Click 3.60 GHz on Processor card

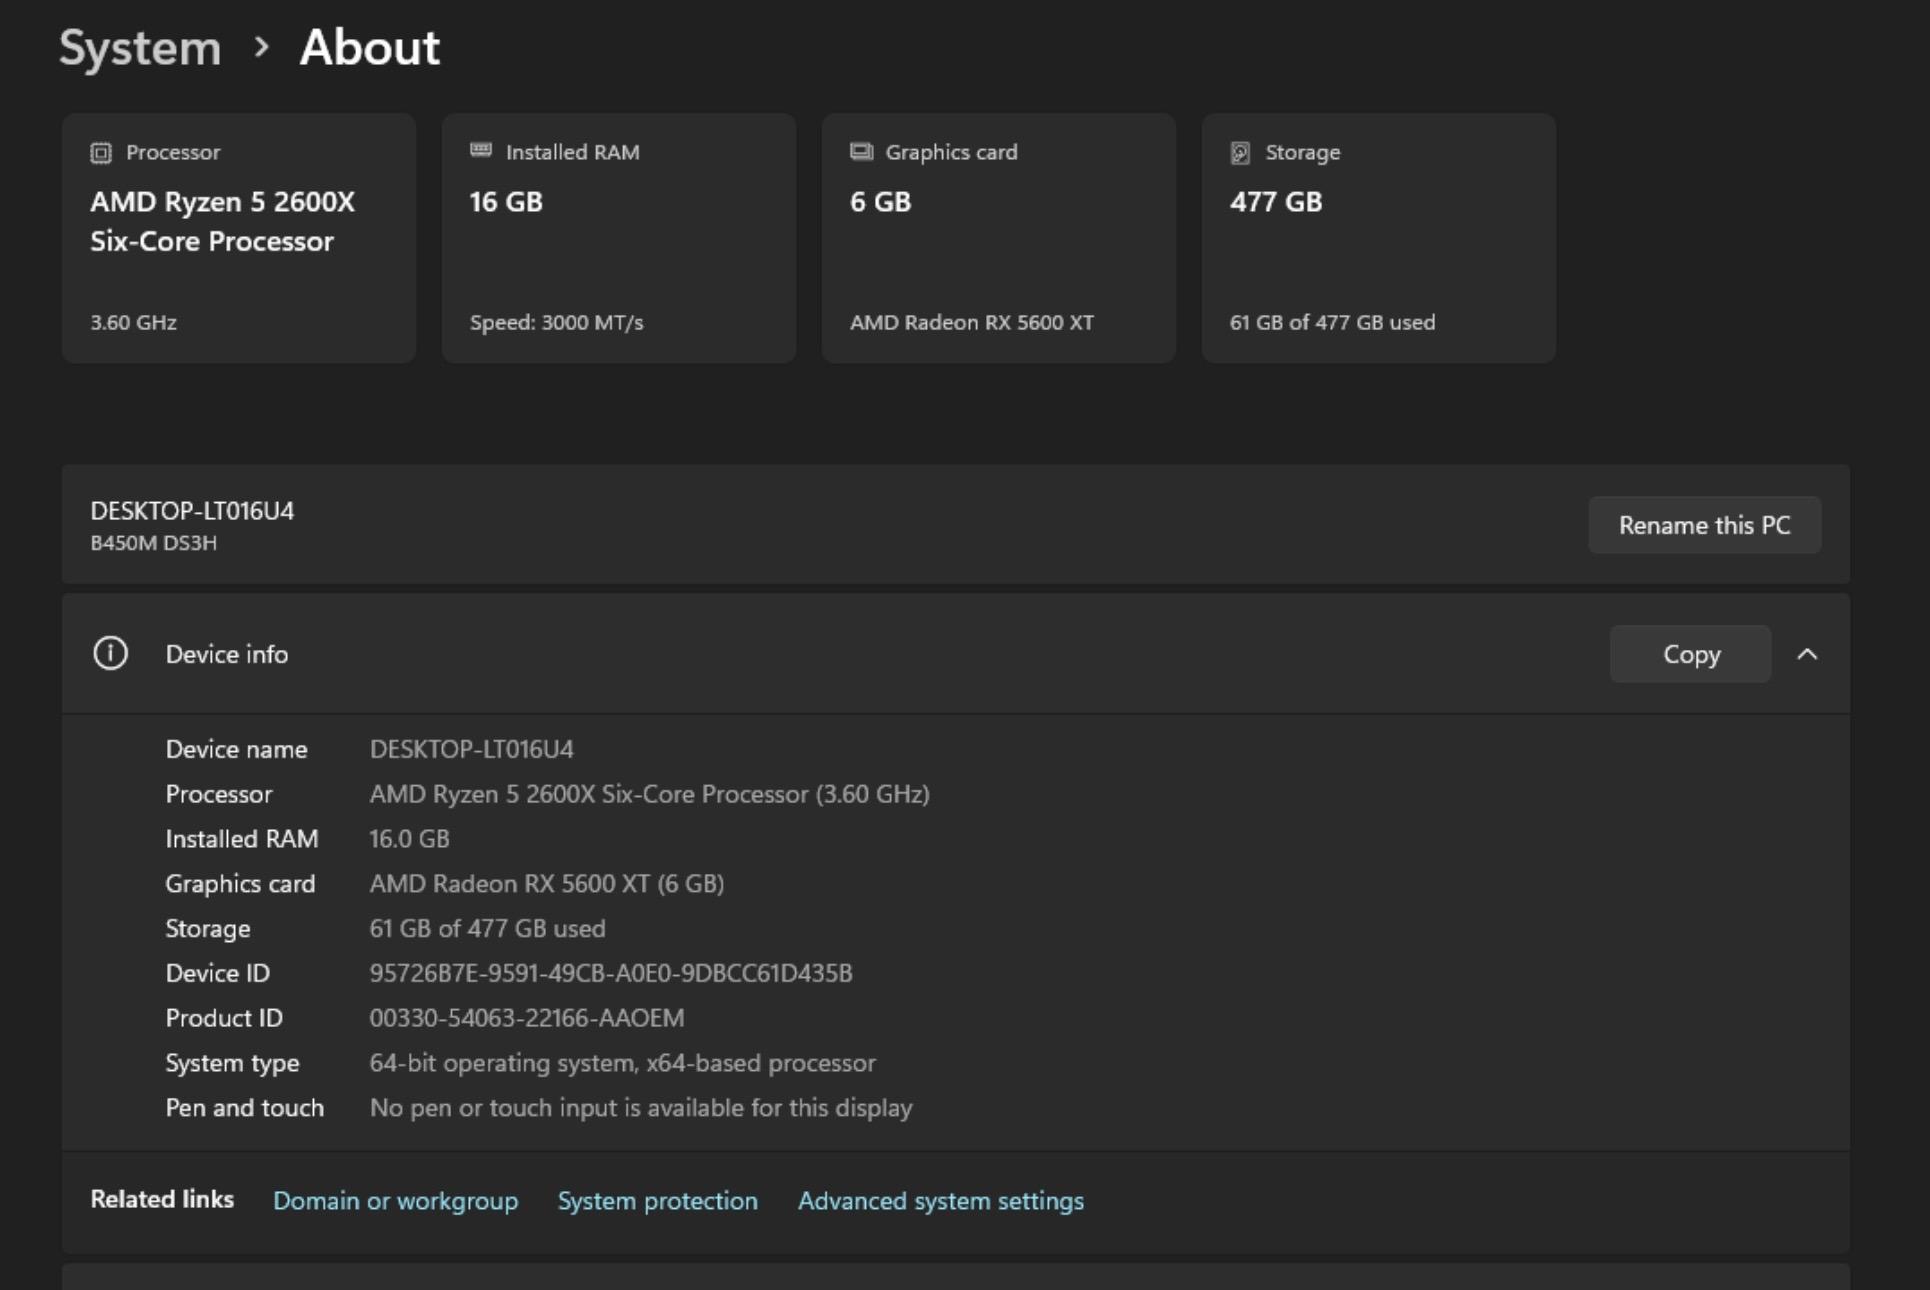coord(133,322)
